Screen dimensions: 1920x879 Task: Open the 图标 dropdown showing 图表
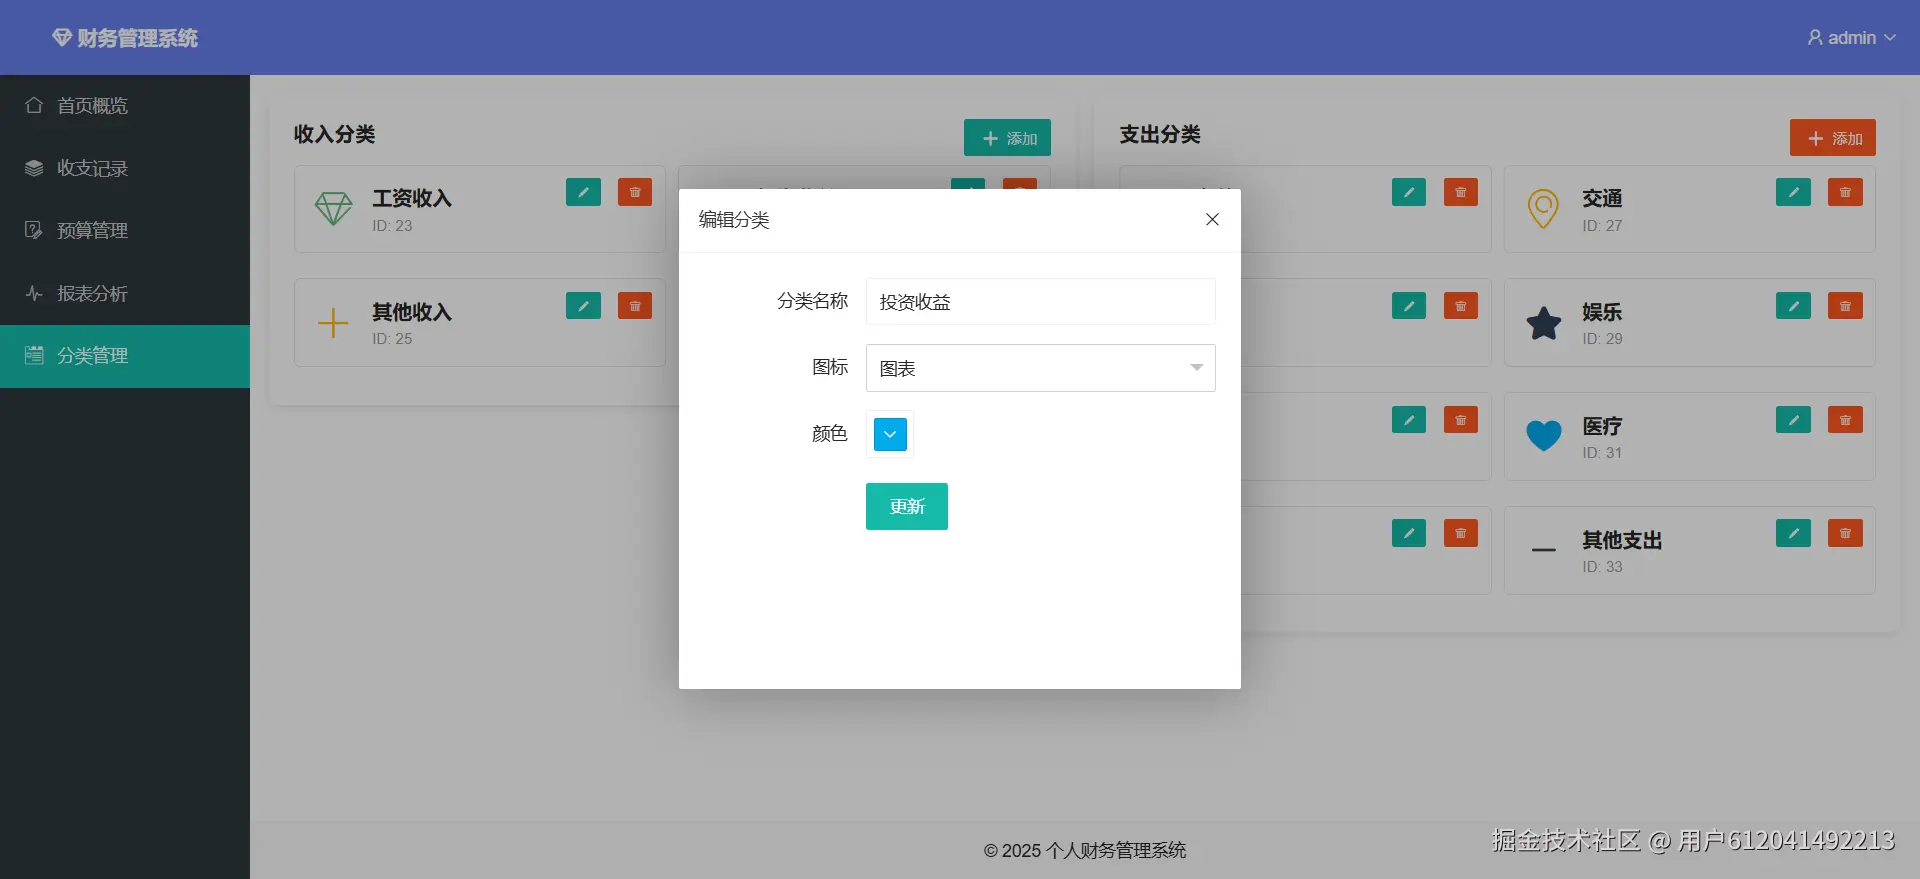pyautogui.click(x=1041, y=368)
